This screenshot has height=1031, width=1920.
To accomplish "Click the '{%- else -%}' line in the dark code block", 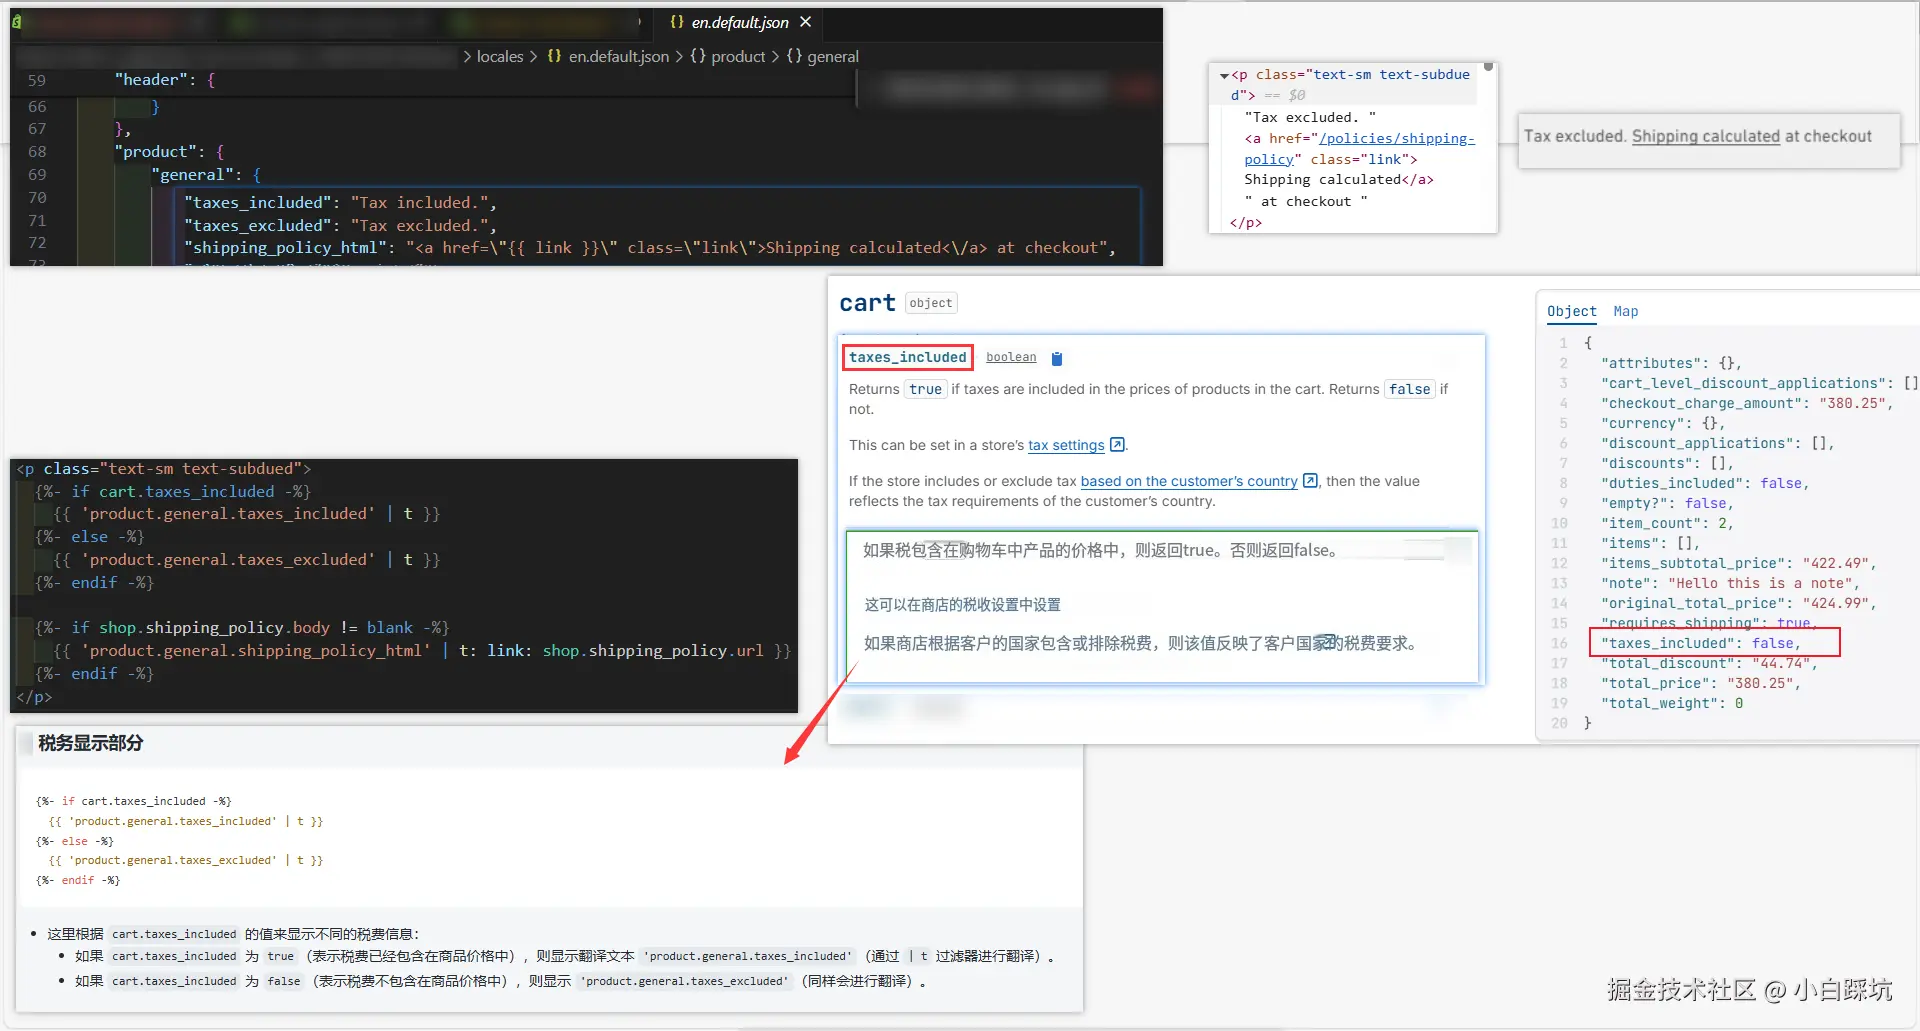I will (90, 537).
